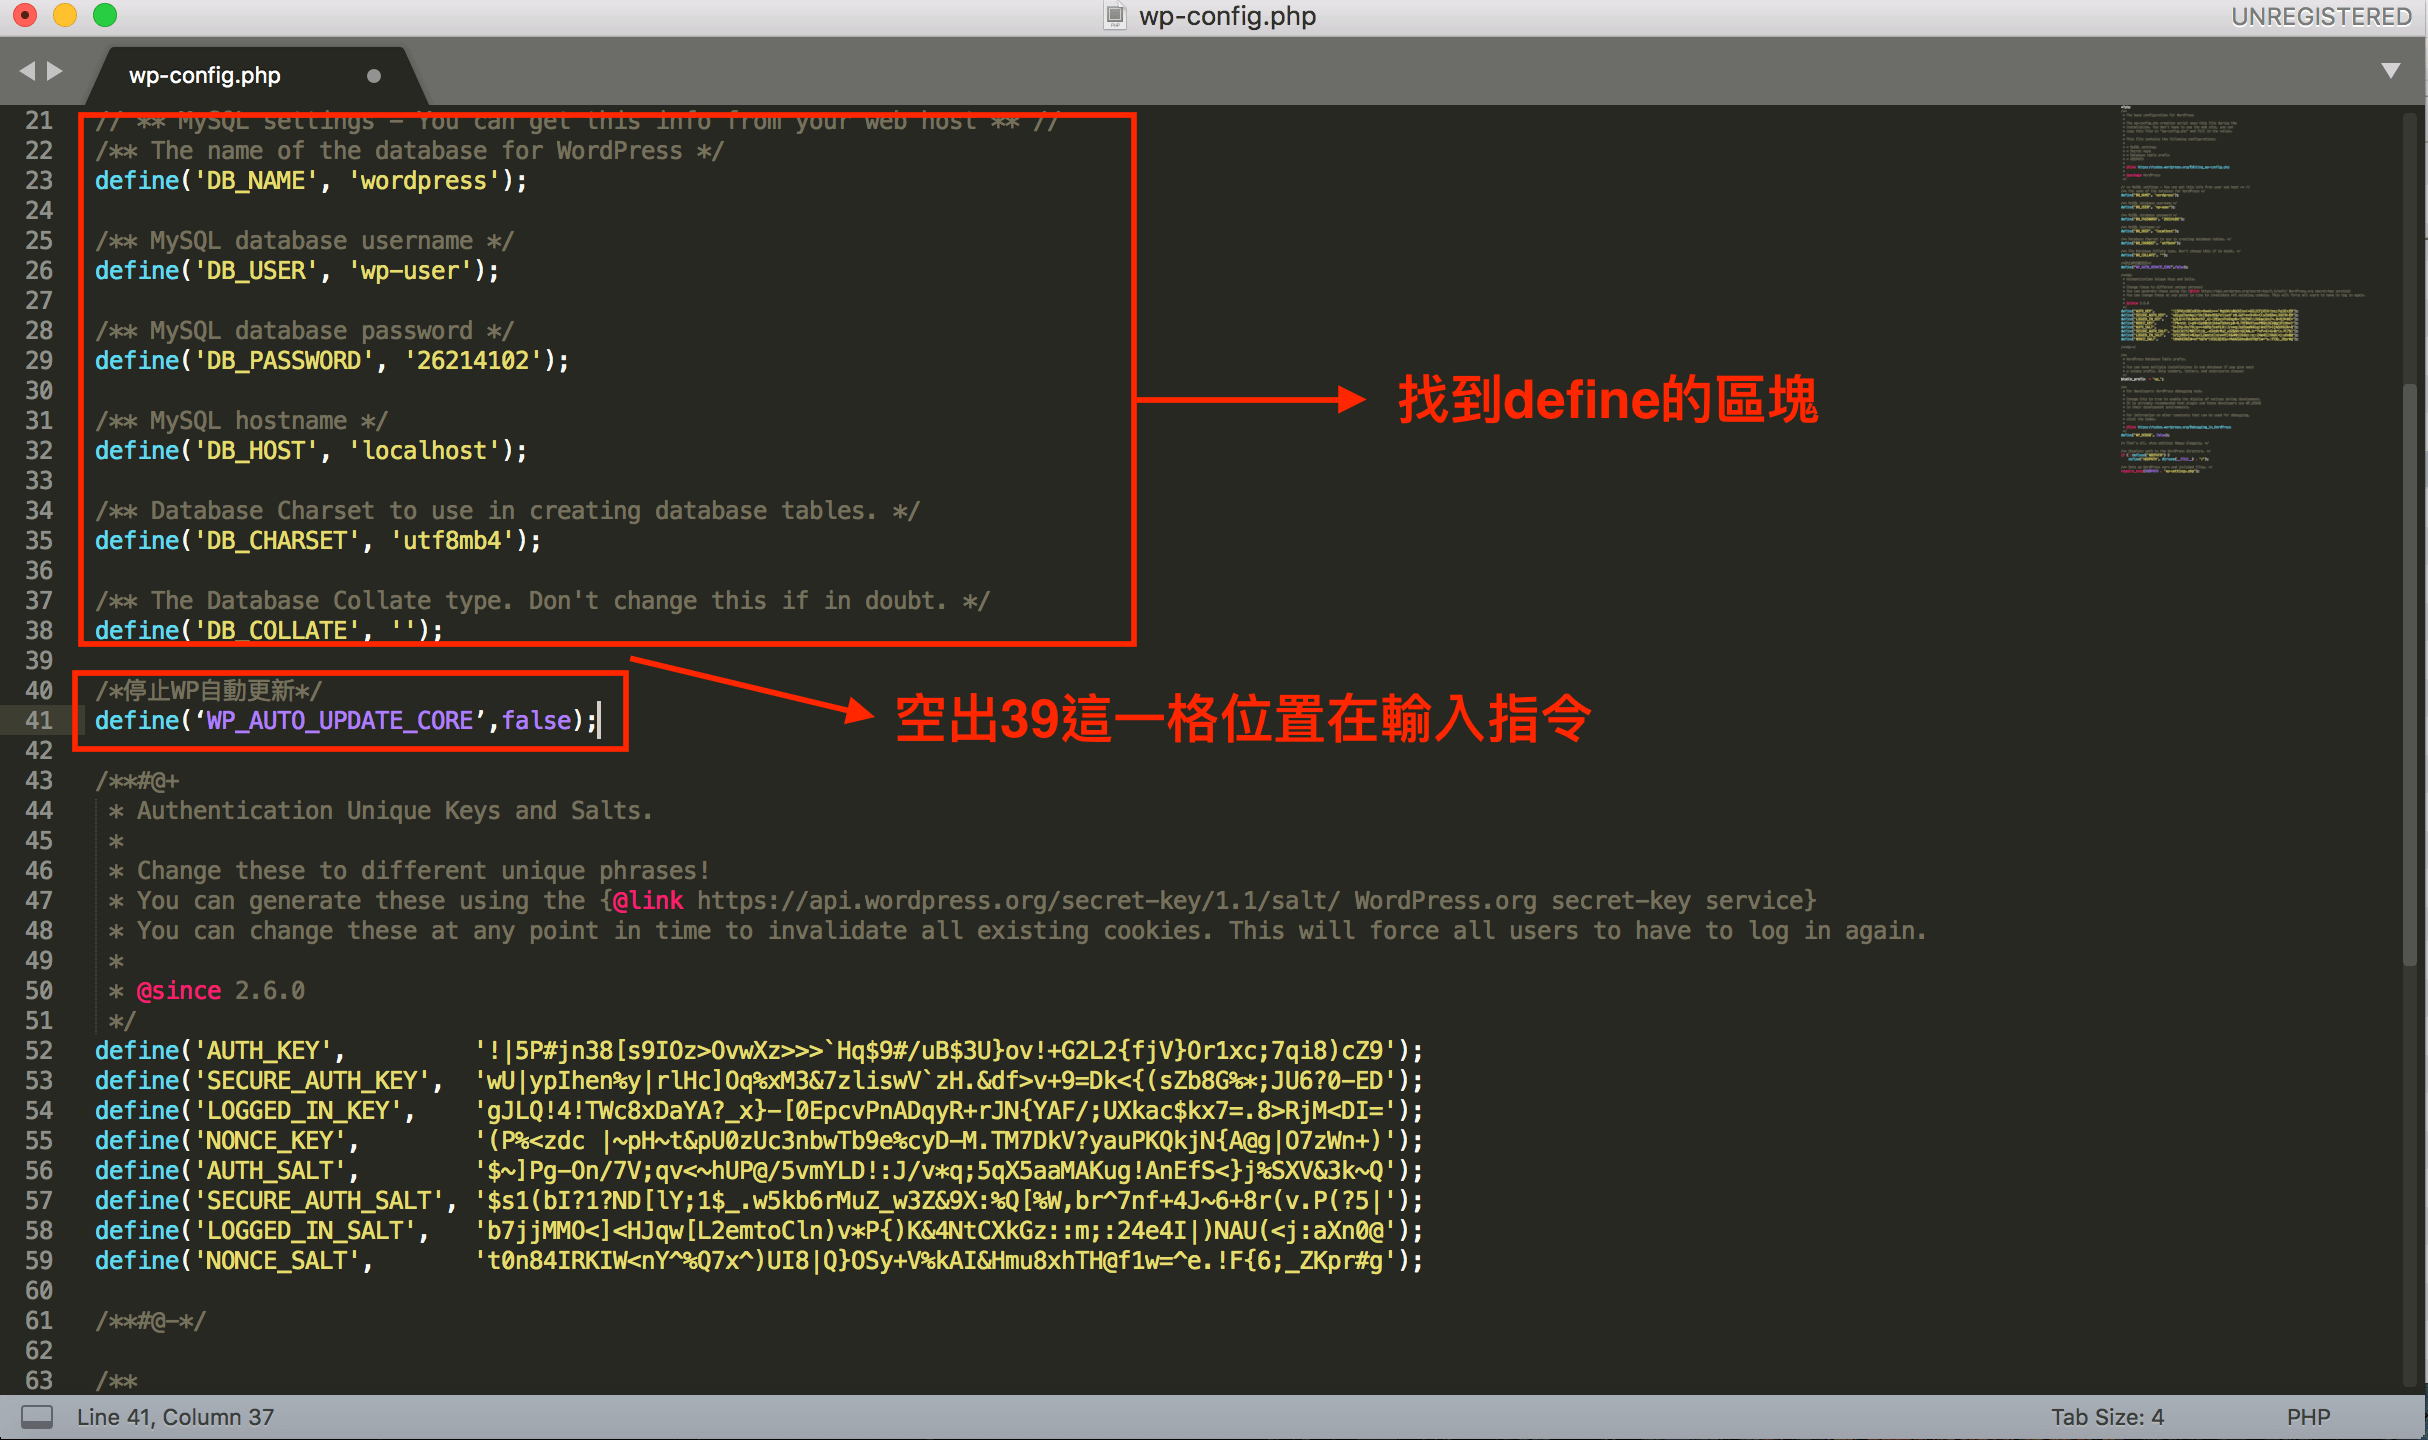Click the api.wordpress.org salt URL
2428x1440 pixels.
pos(1018,900)
